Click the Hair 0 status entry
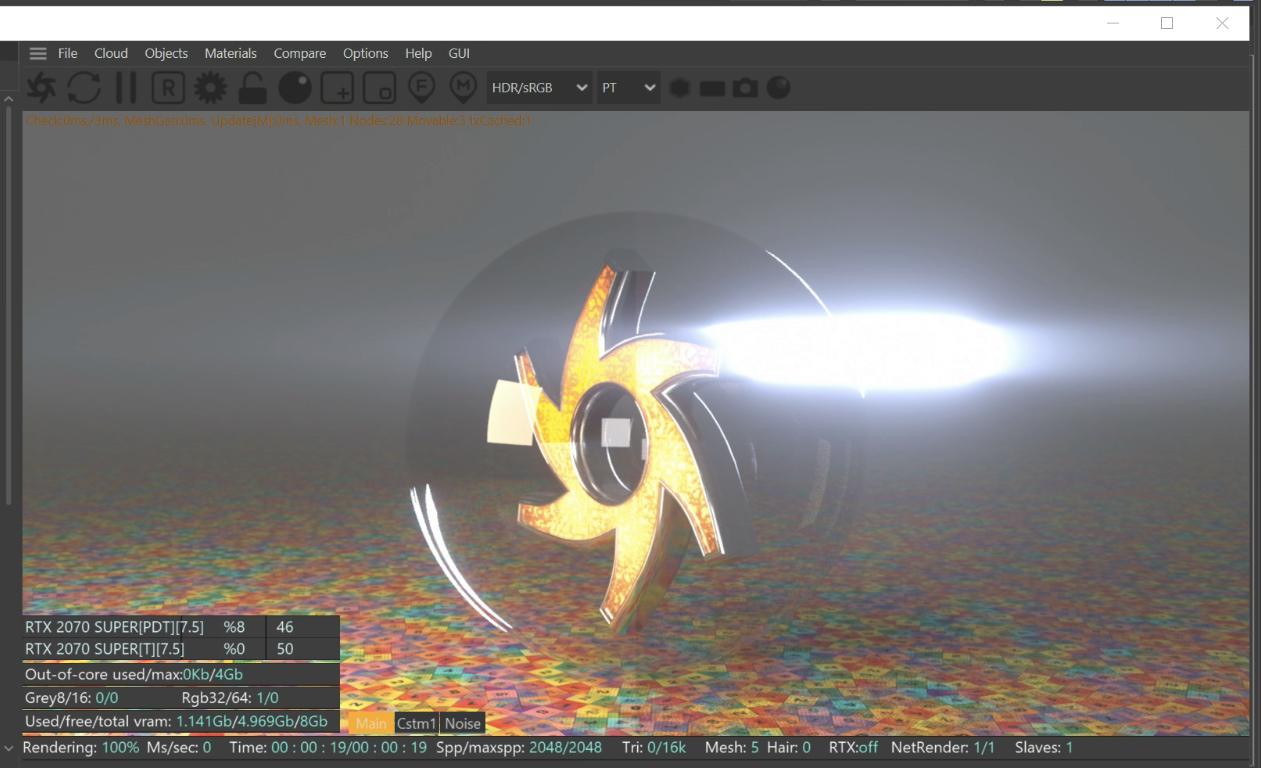Image resolution: width=1261 pixels, height=768 pixels. (789, 747)
